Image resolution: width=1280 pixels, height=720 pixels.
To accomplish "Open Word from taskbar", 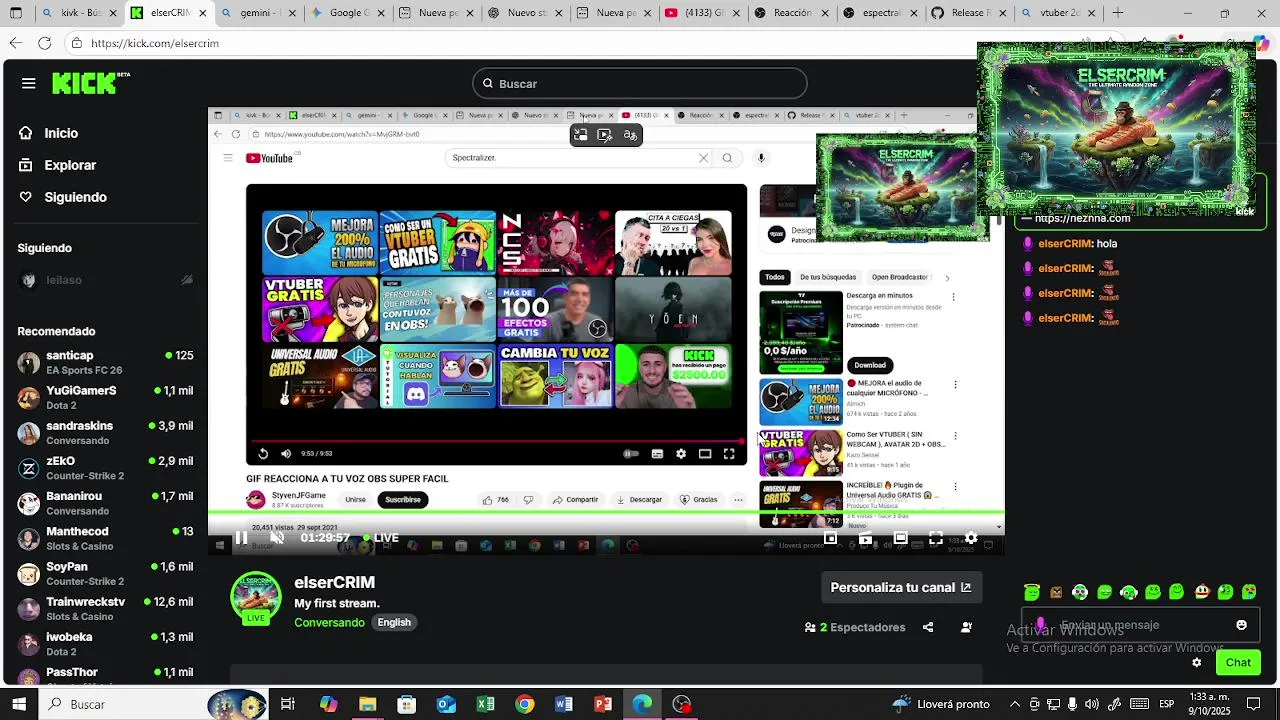I will click(x=564, y=704).
